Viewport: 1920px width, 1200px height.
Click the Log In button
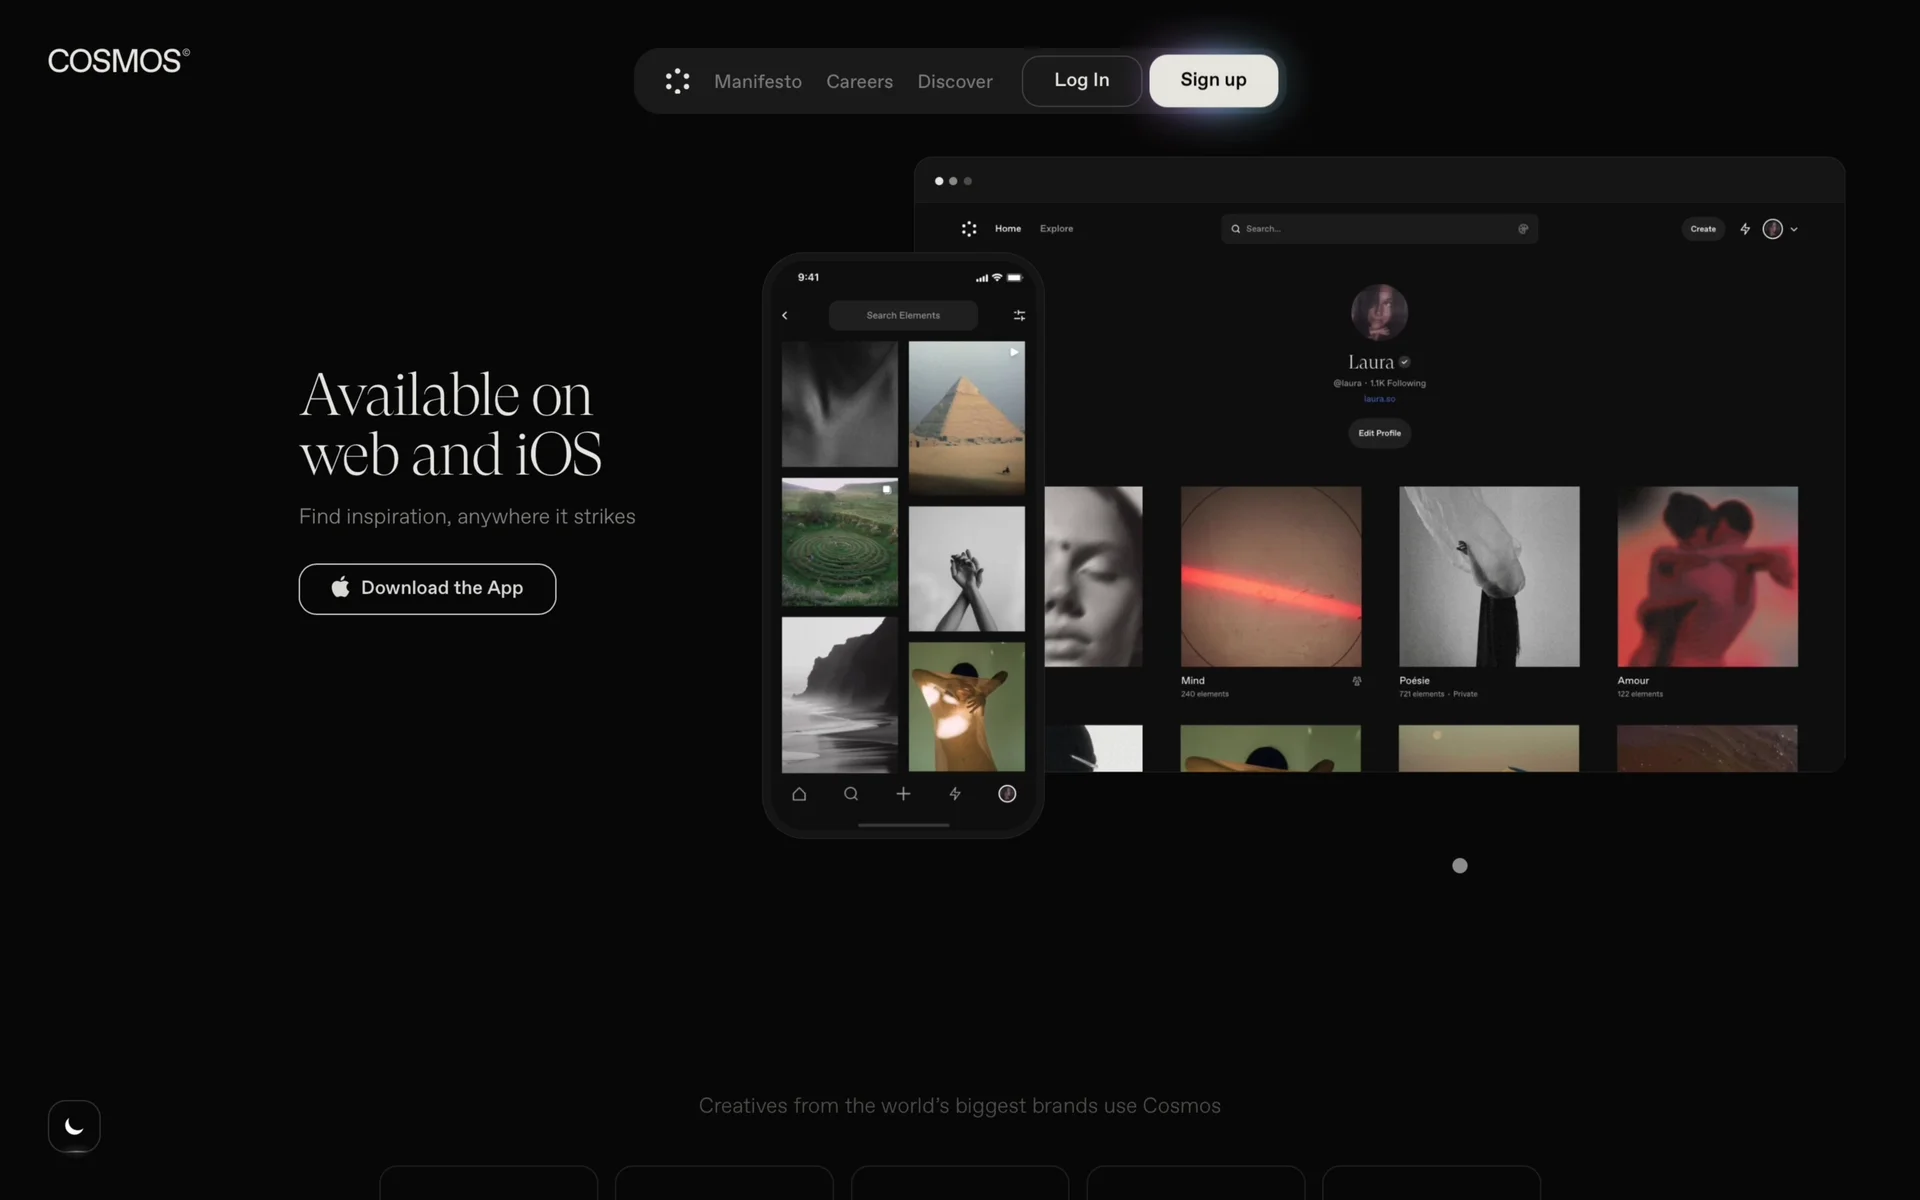click(1081, 80)
